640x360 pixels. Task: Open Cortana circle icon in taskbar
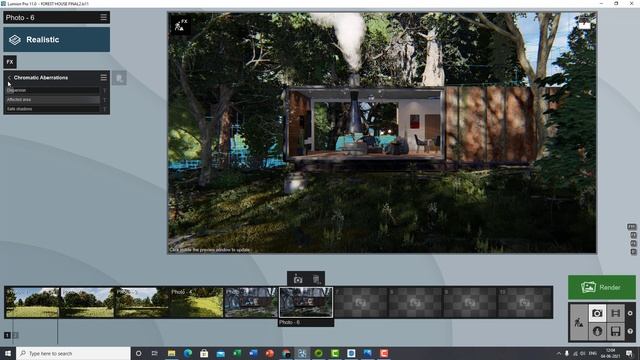coord(138,353)
